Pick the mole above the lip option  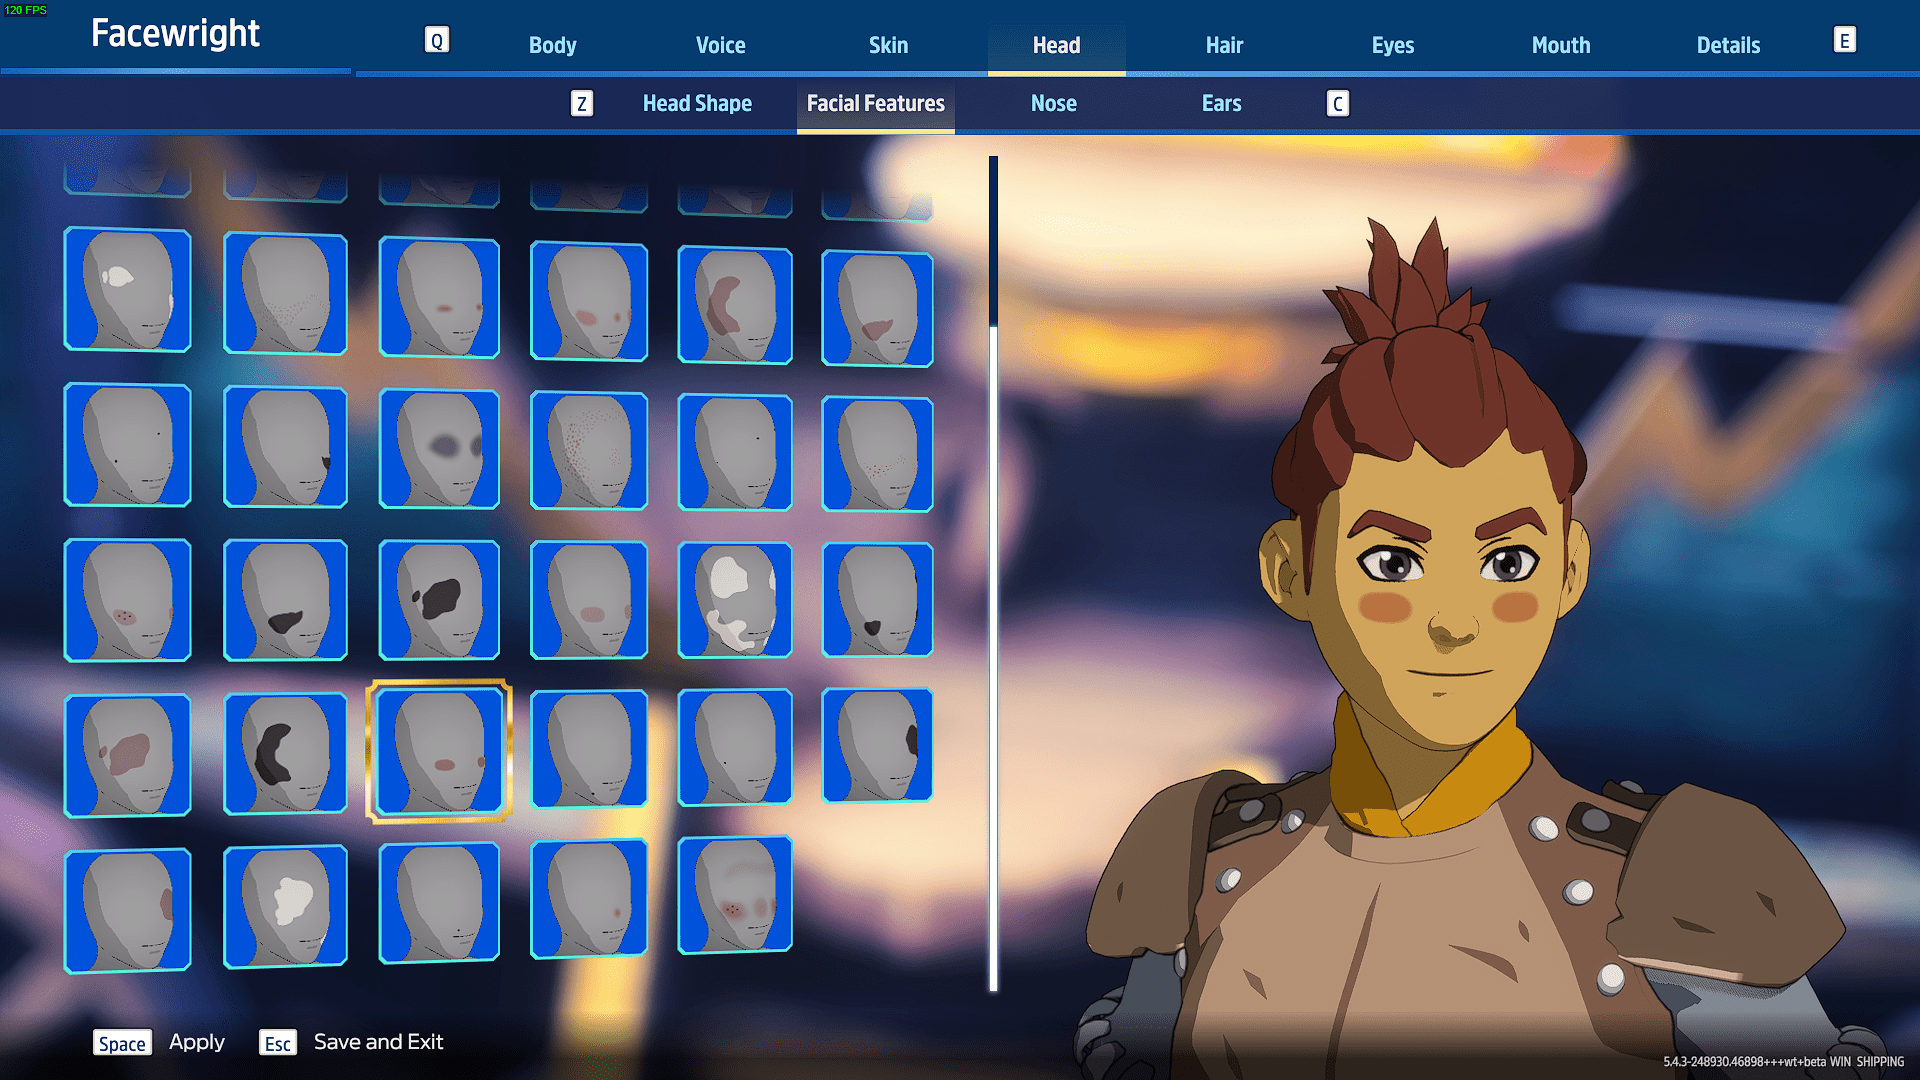coord(439,902)
